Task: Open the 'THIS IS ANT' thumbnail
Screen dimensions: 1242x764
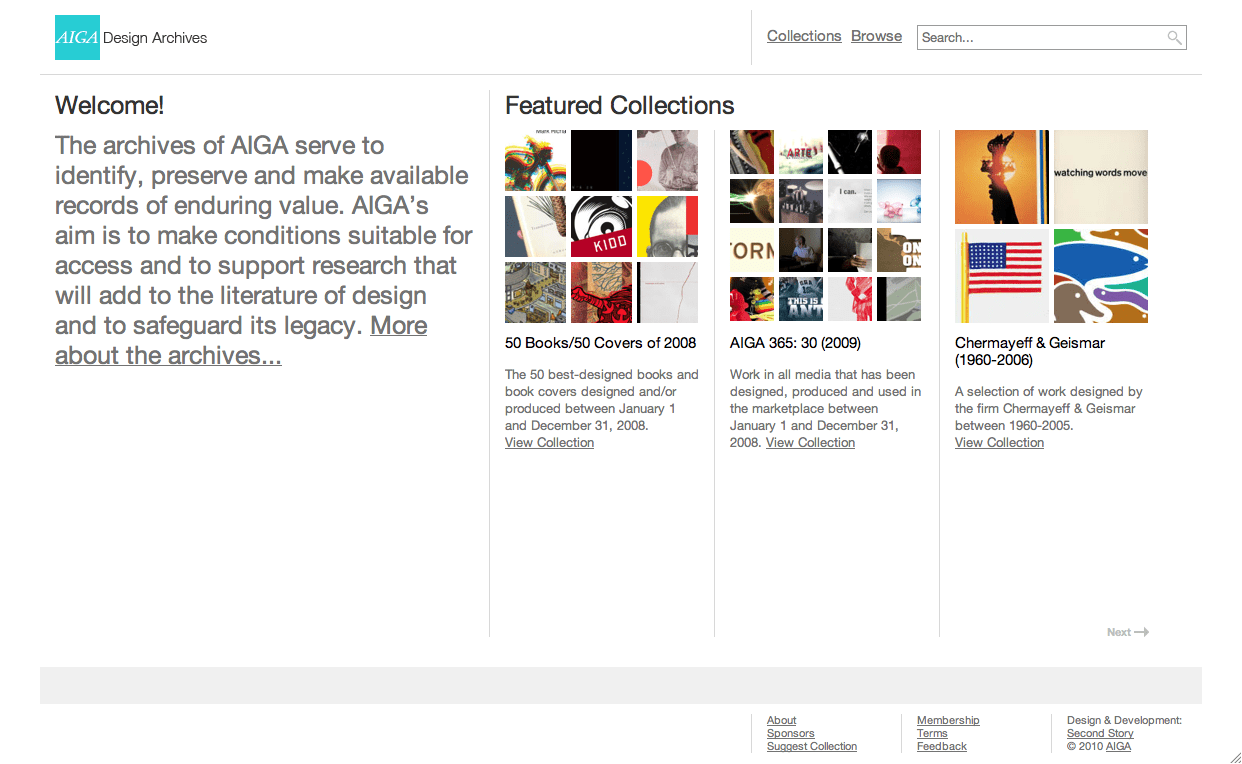Action: point(801,299)
